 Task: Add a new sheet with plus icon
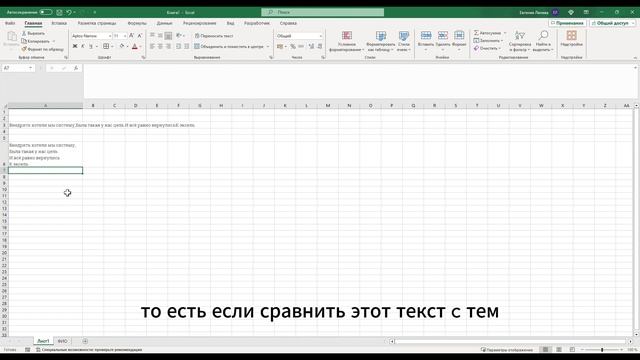pos(85,341)
